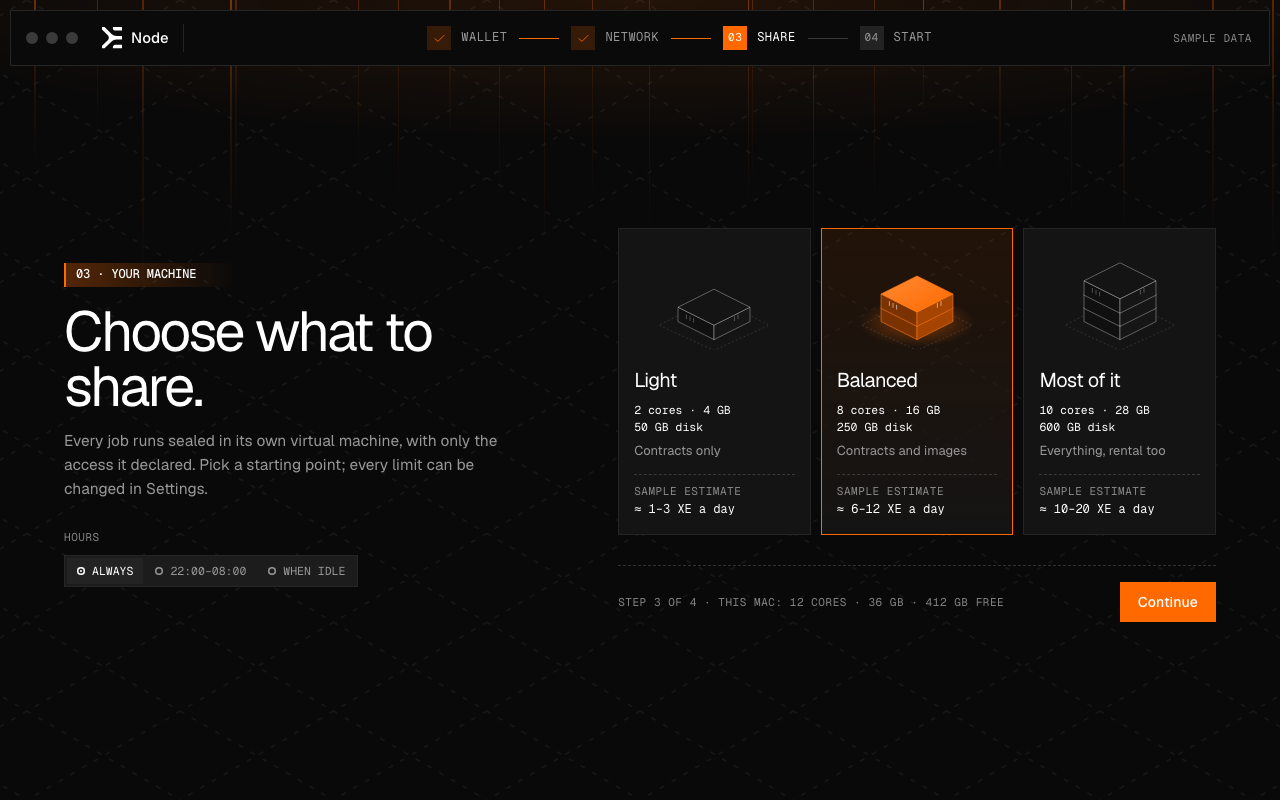Click the SAMPLE DATA label
1280x800 pixels.
1212,39
